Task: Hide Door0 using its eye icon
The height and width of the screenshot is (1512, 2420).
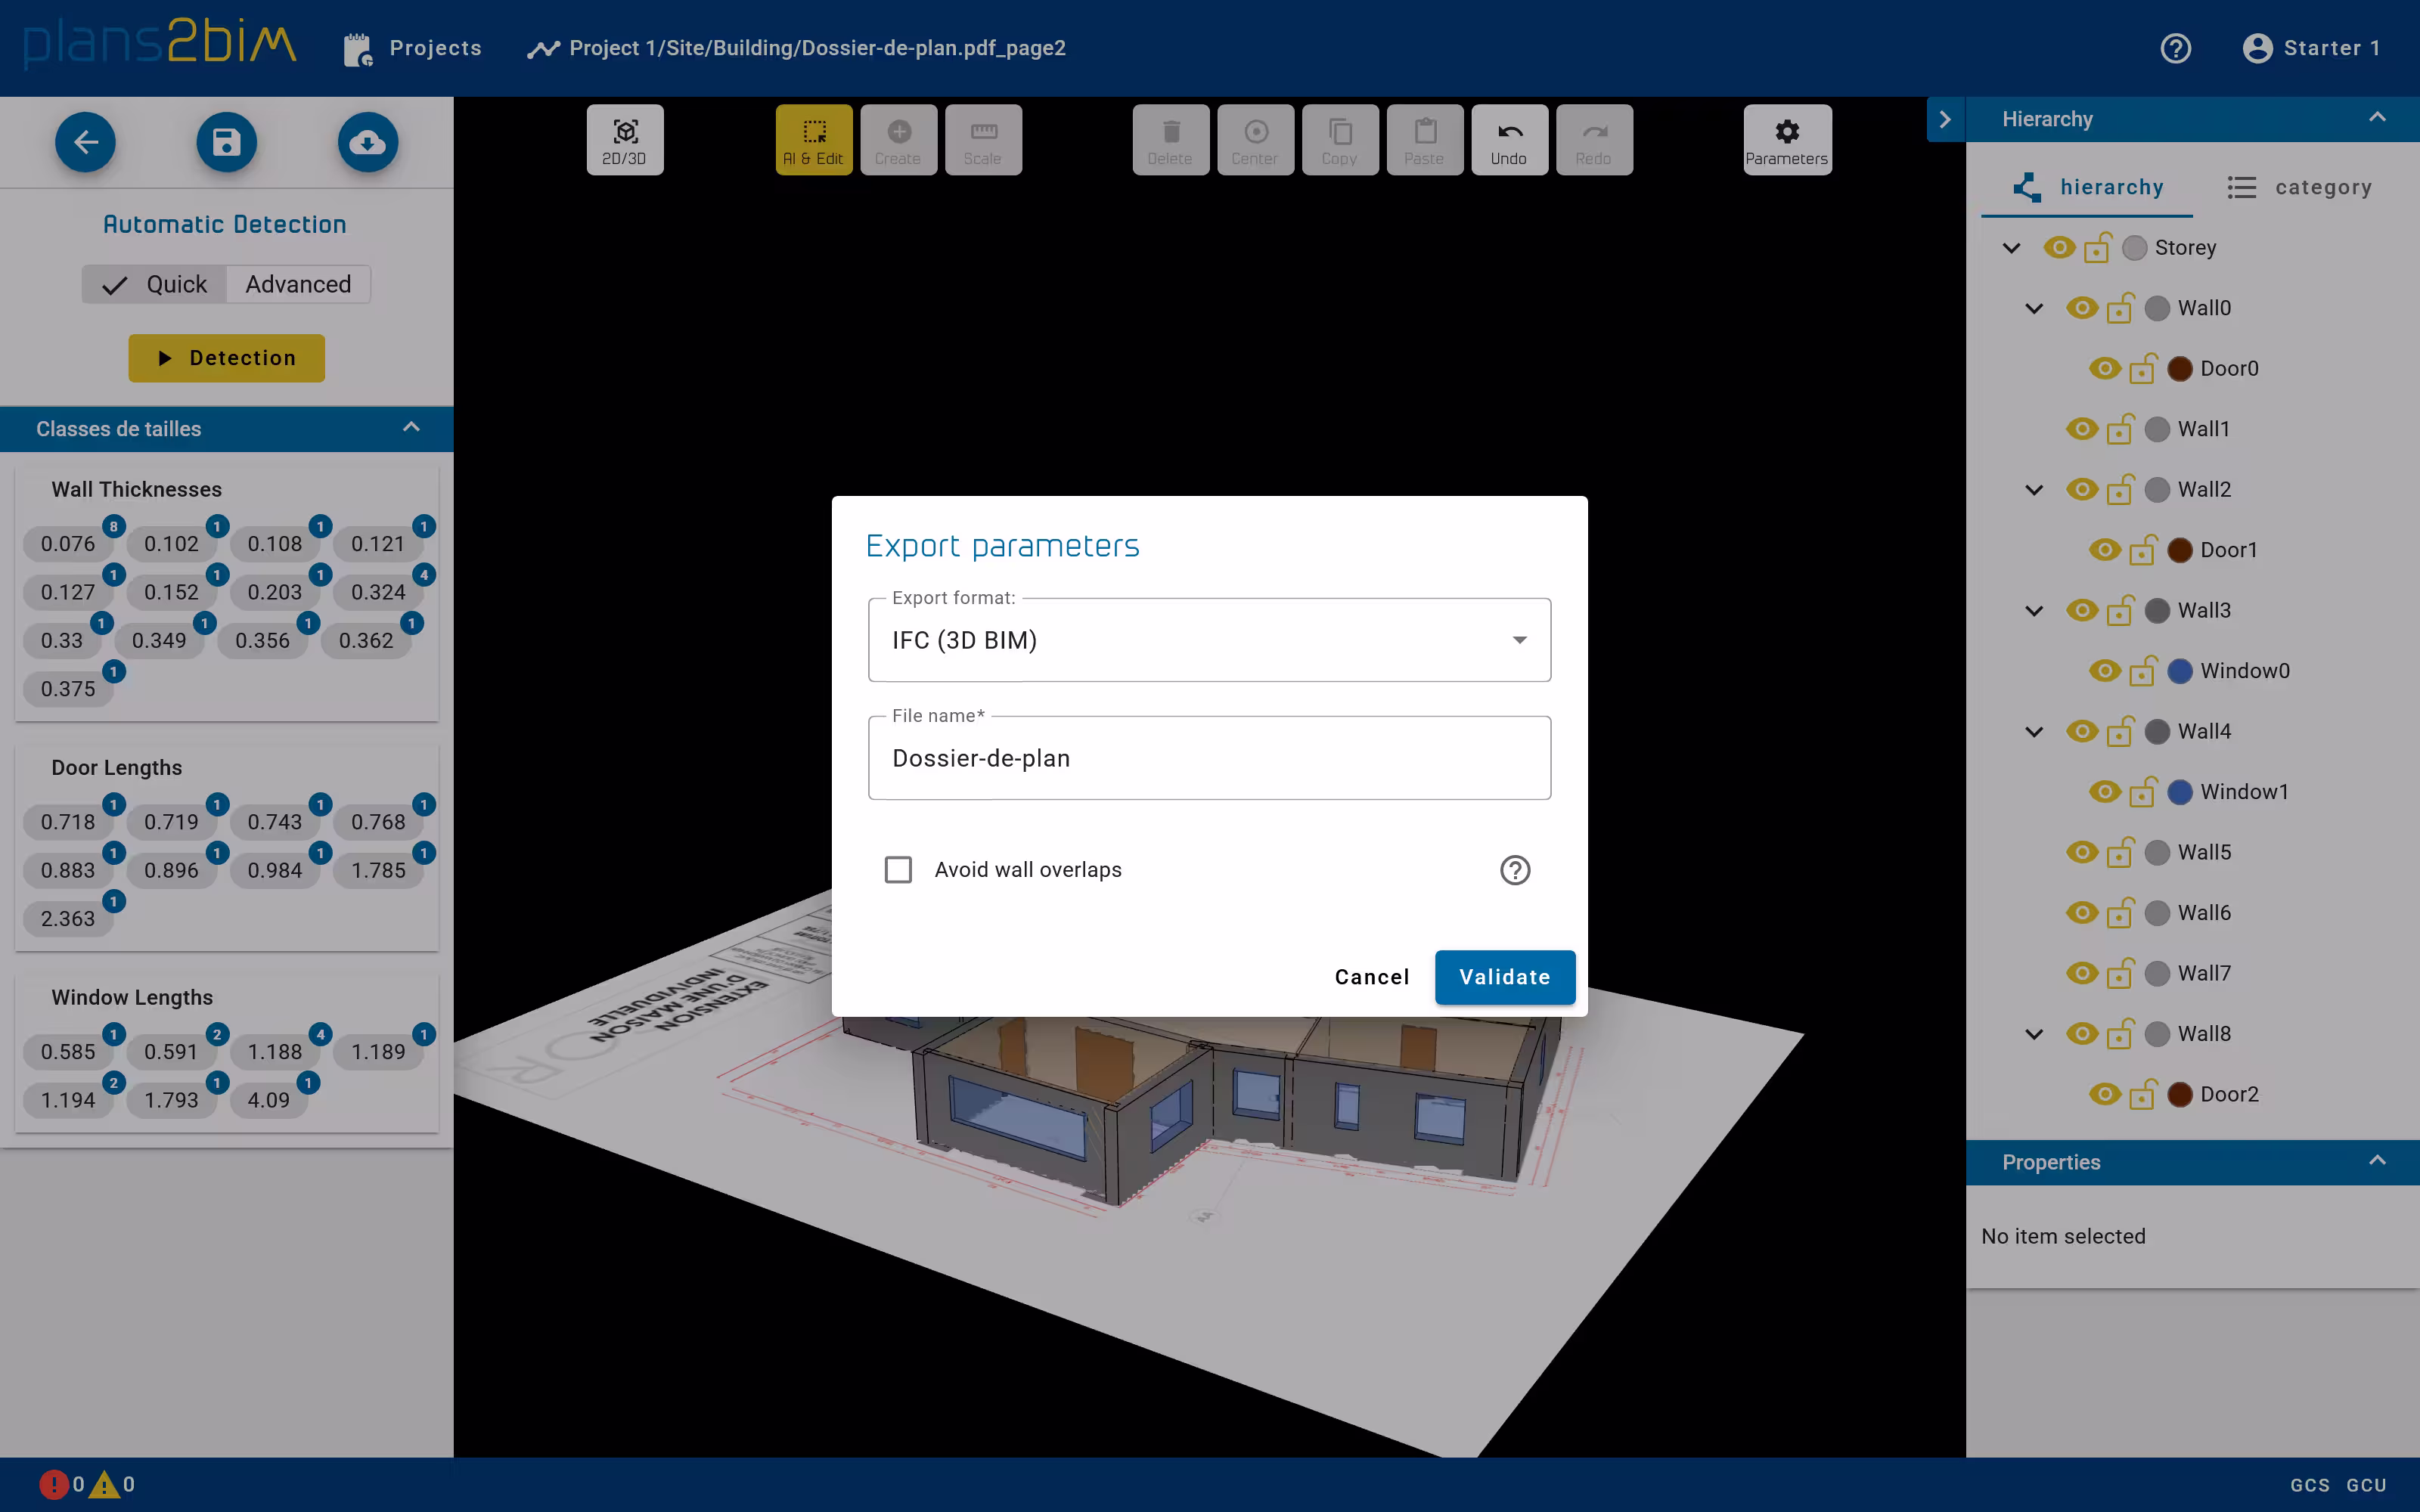Action: point(2104,368)
